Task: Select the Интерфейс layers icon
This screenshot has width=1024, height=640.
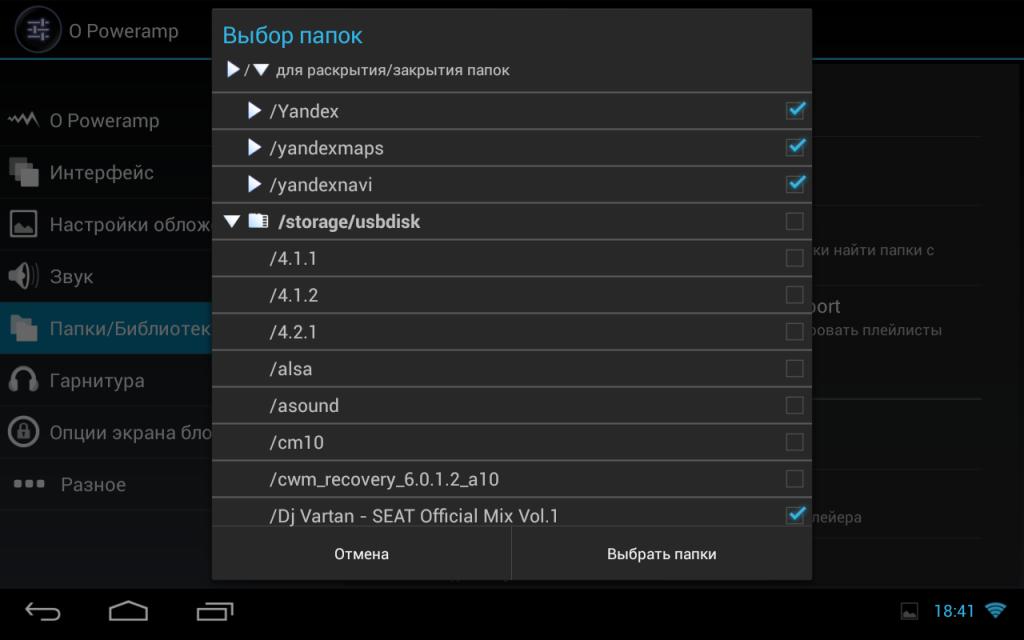Action: (24, 172)
